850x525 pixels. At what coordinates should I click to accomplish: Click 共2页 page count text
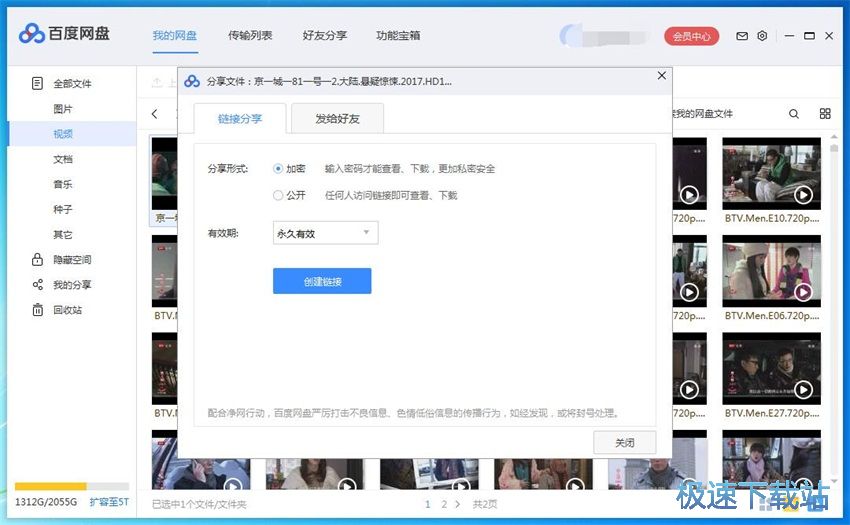coord(485,504)
